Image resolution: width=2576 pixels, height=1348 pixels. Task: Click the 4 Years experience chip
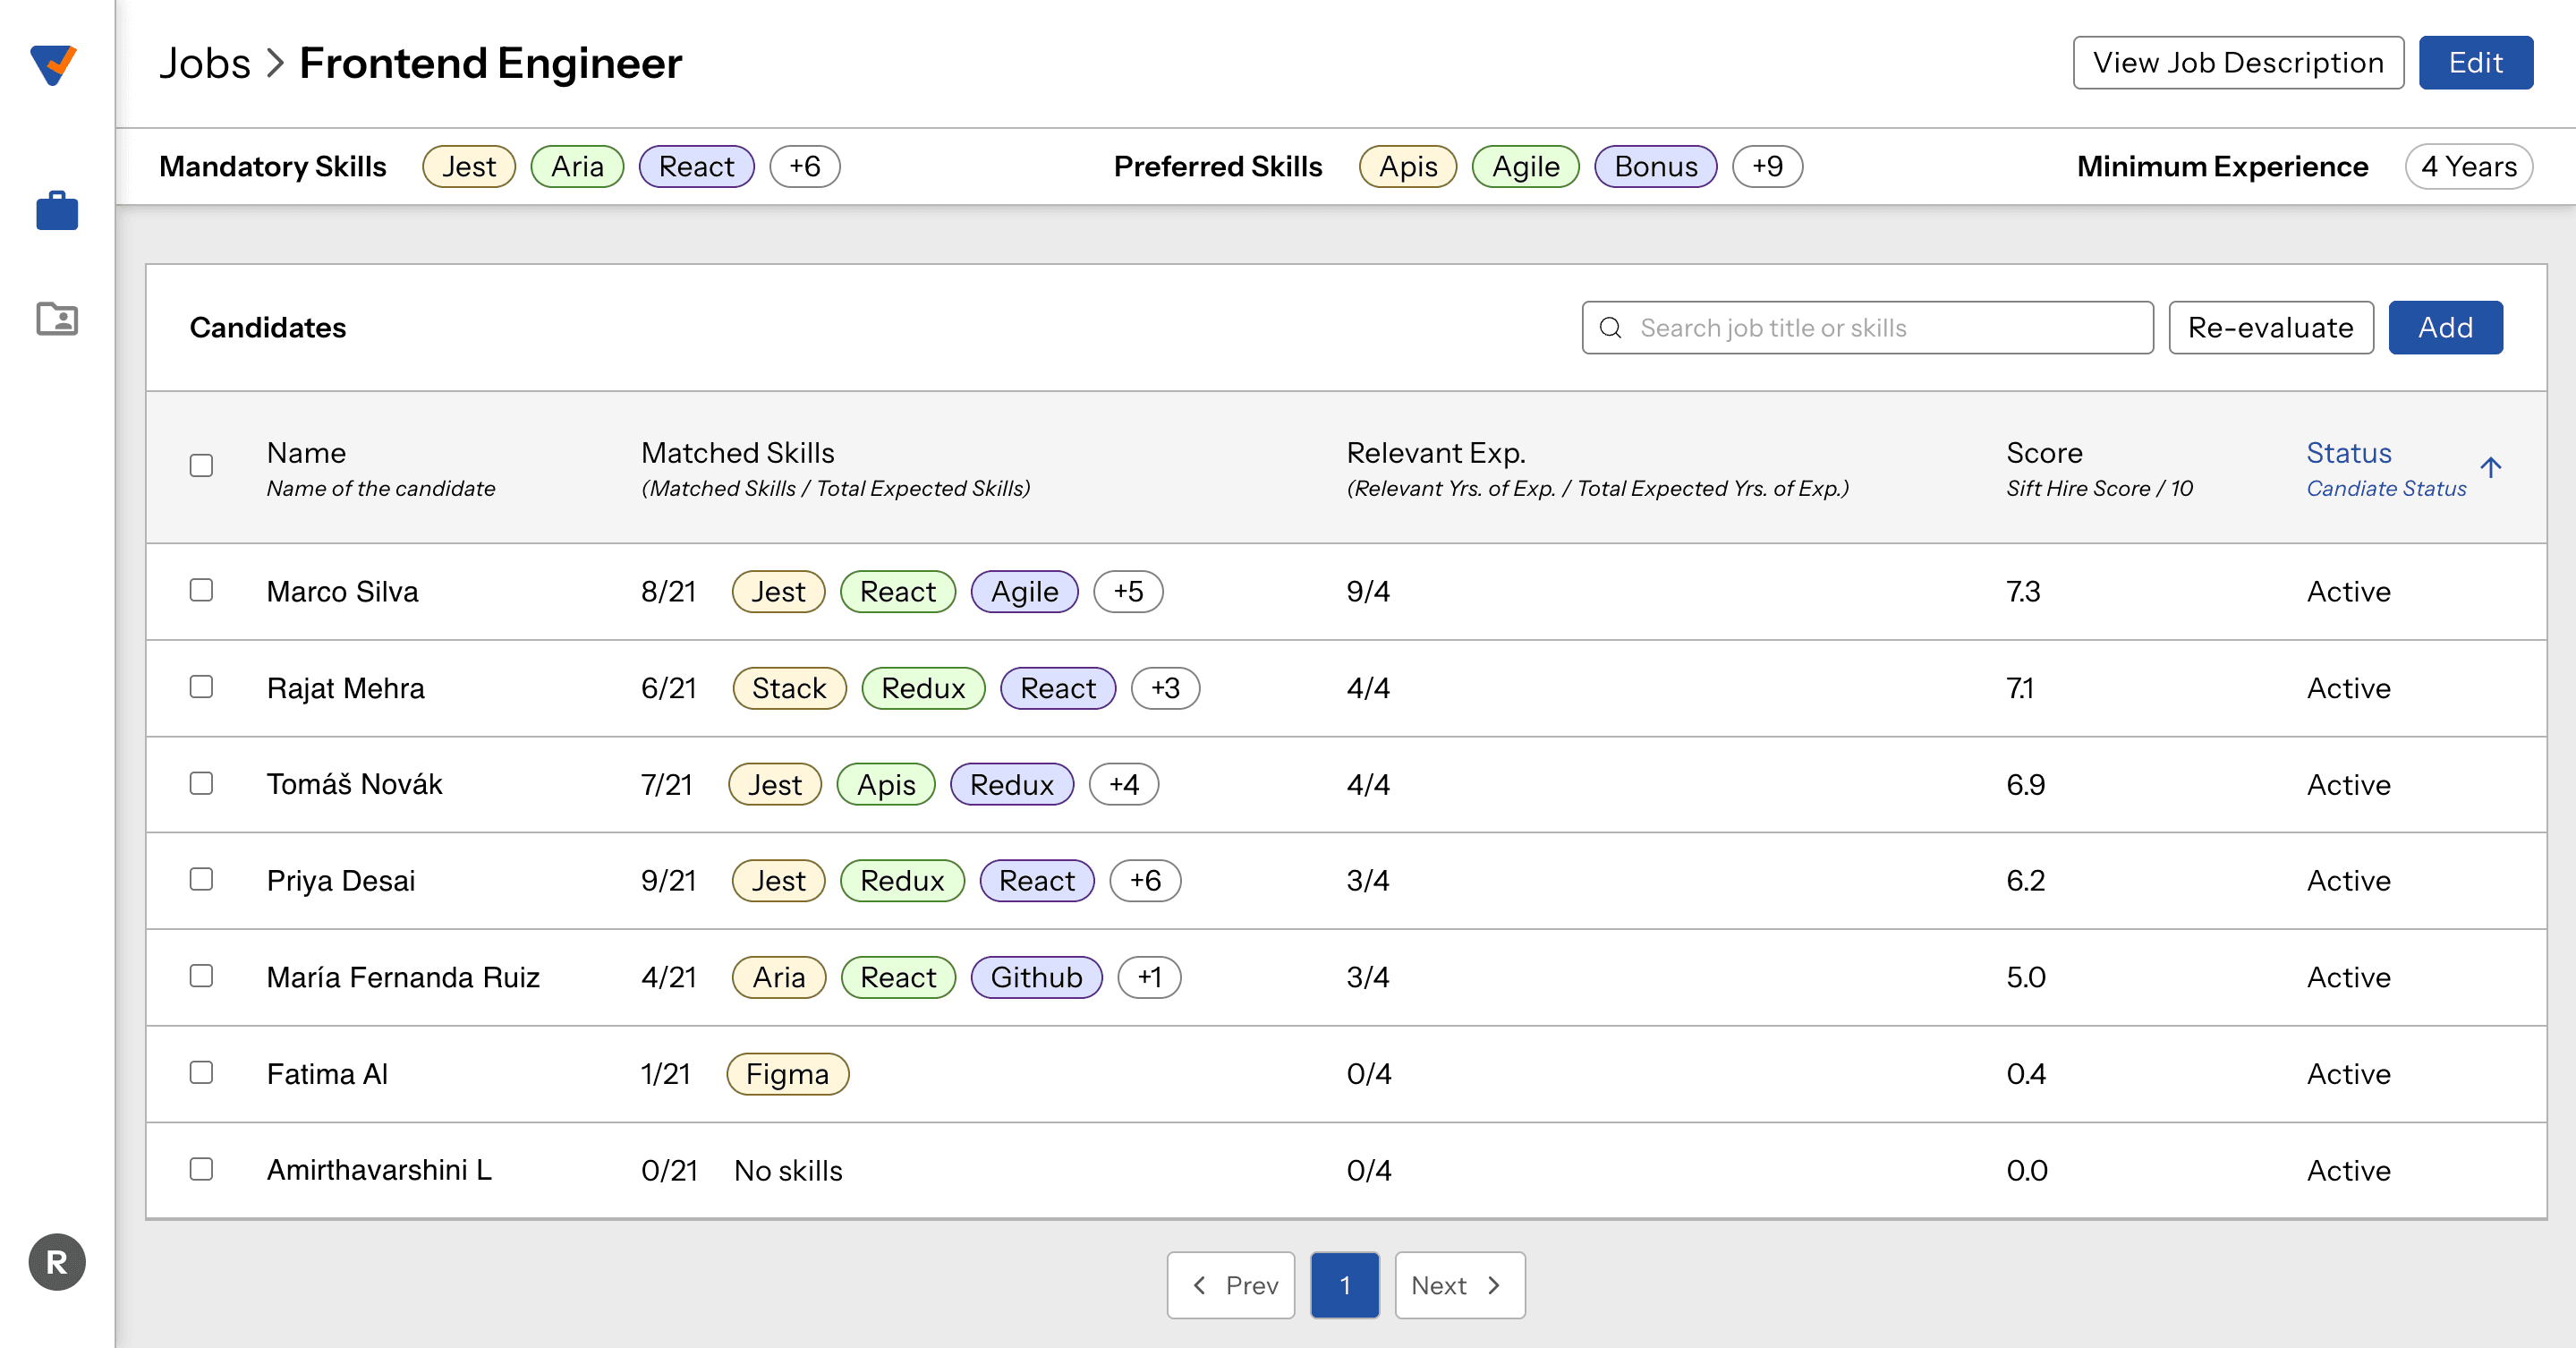coord(2469,166)
